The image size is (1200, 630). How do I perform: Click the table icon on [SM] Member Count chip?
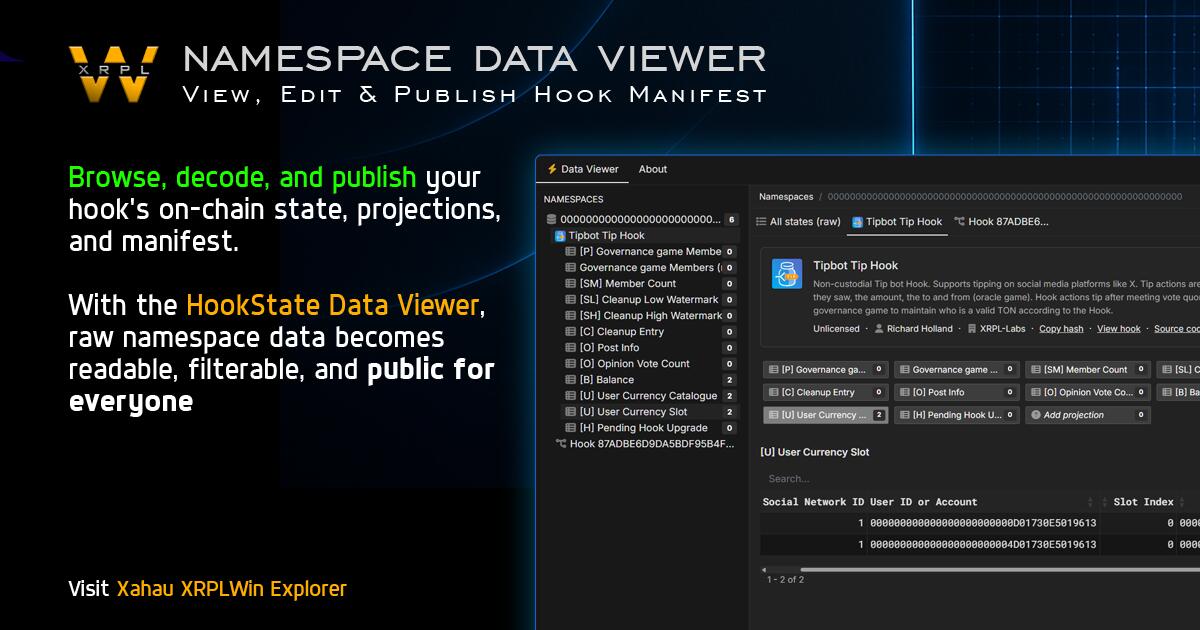[1035, 370]
